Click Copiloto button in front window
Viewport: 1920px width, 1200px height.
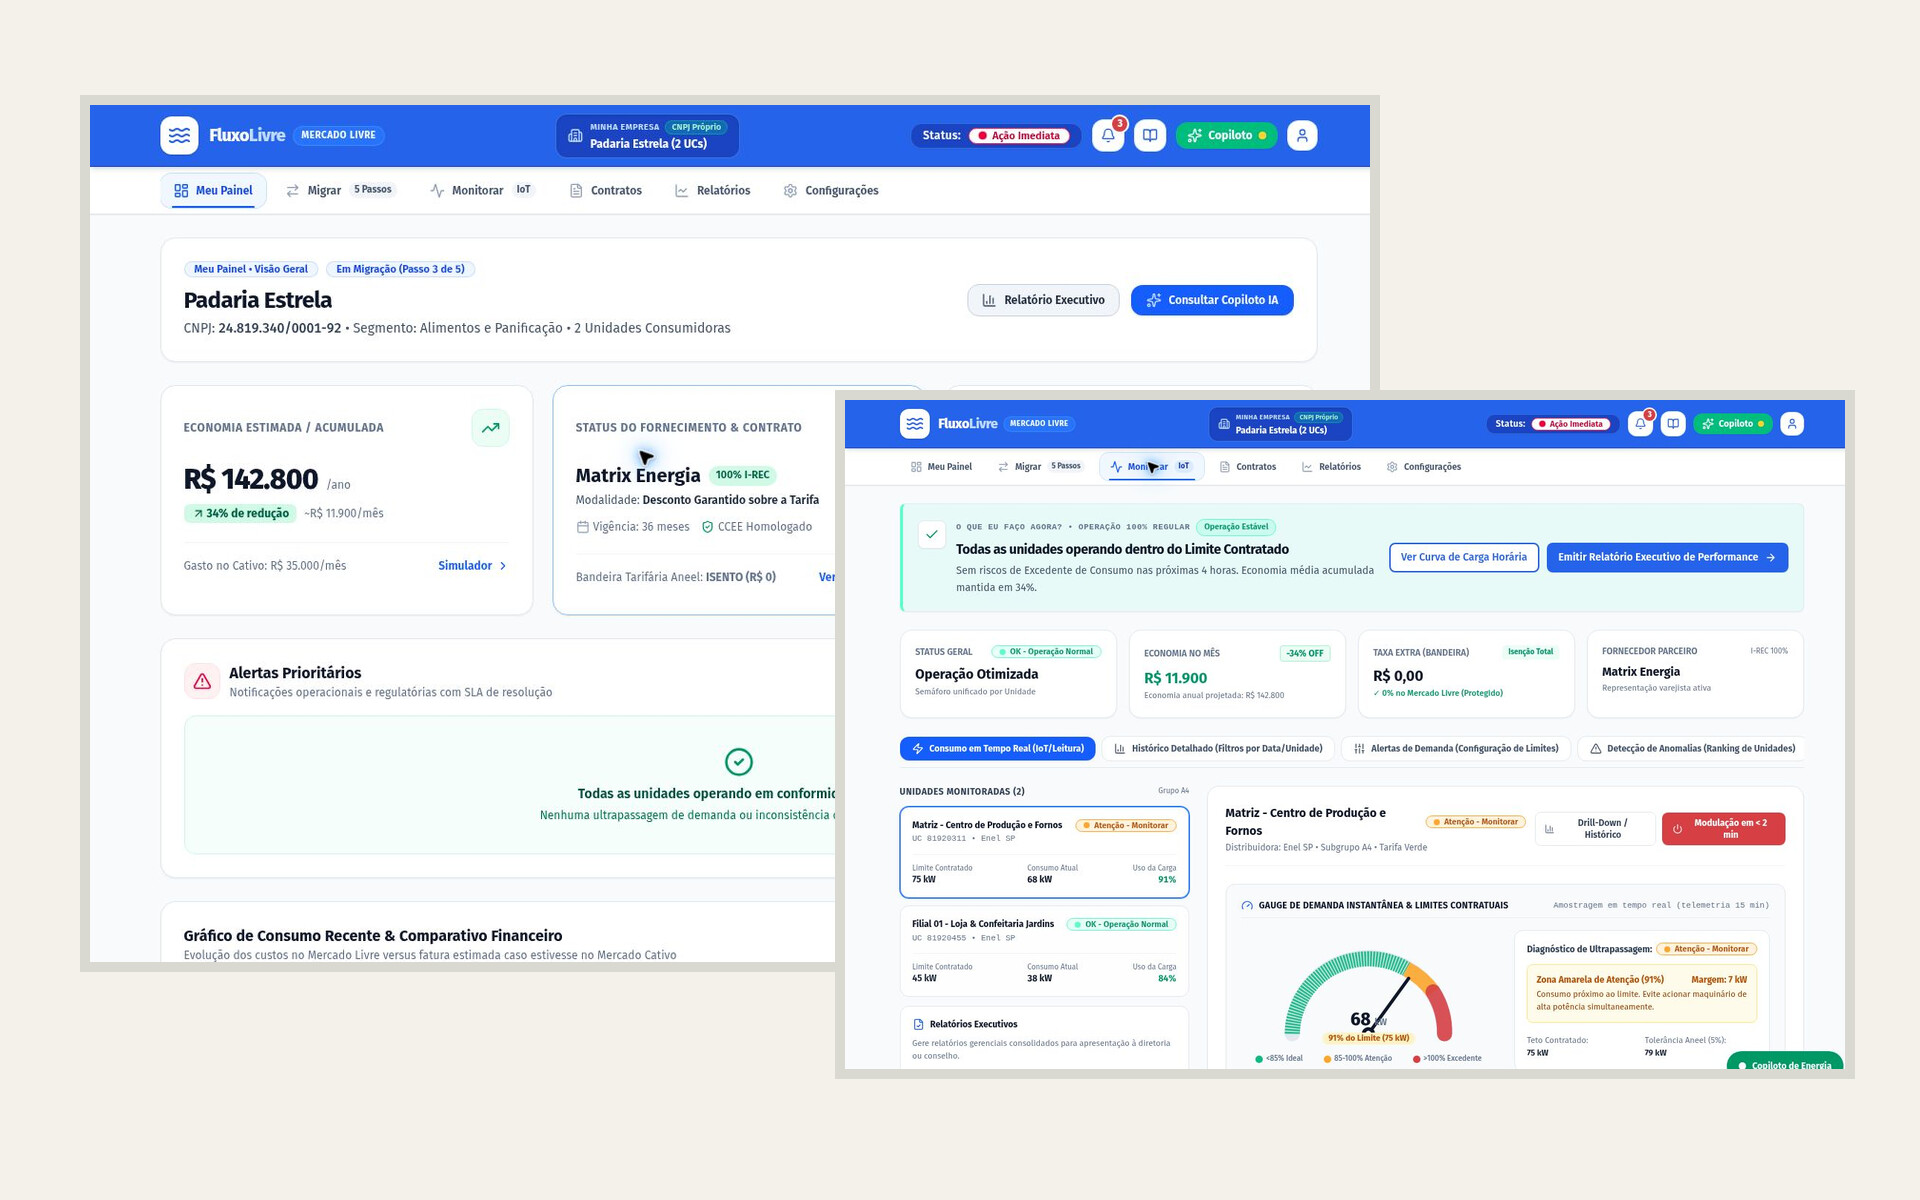tap(1733, 424)
